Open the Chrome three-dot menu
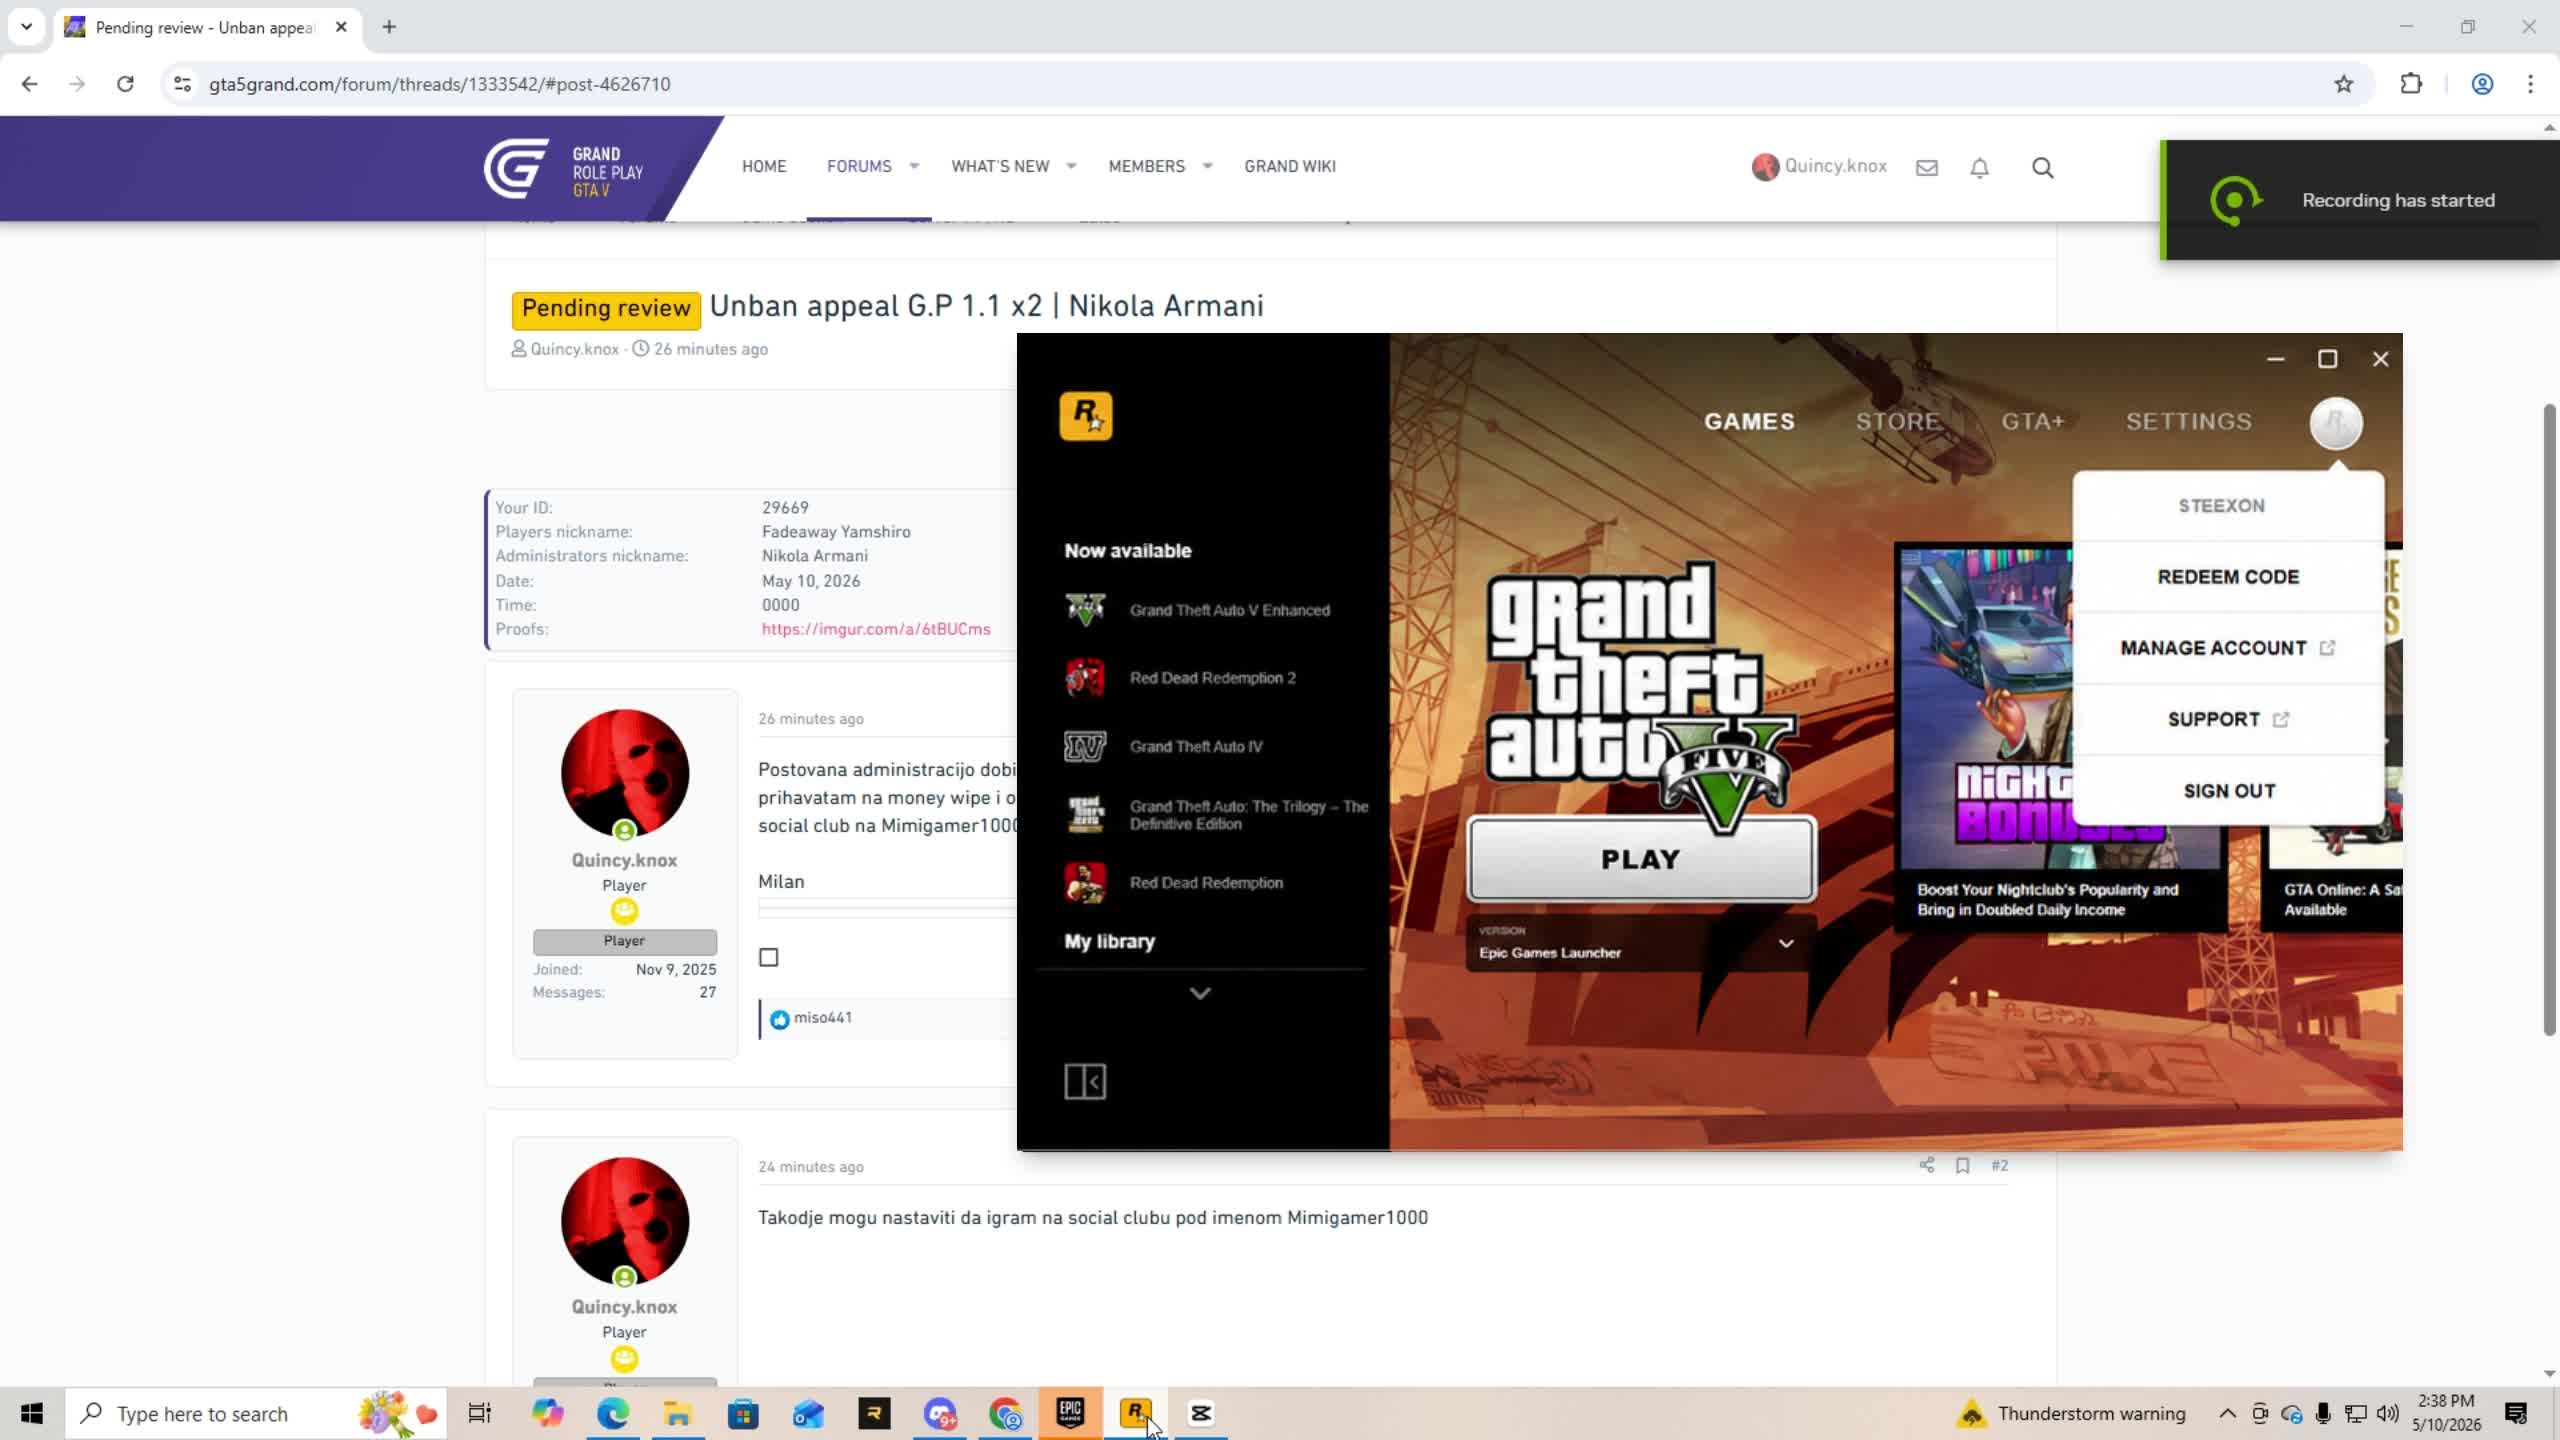 (x=2531, y=84)
